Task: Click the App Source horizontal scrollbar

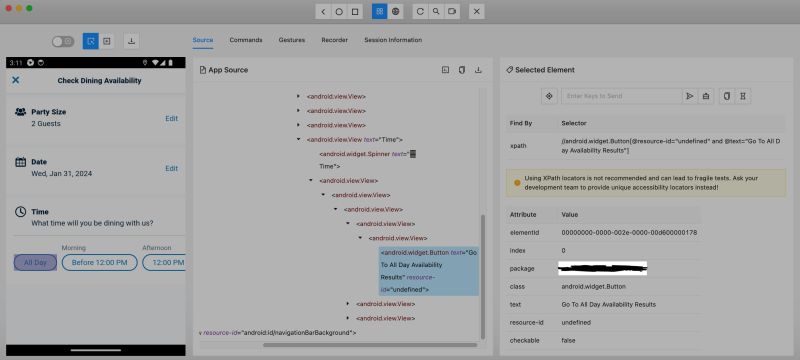Action: coord(370,345)
